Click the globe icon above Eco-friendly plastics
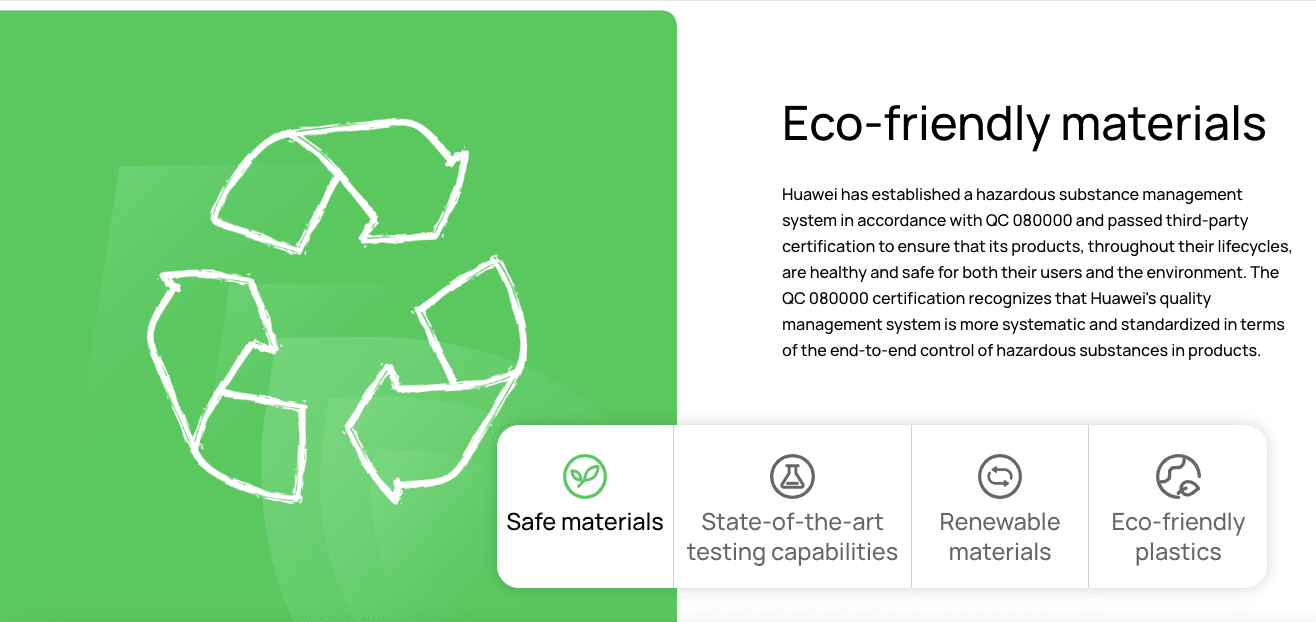The width and height of the screenshot is (1316, 622). [1178, 476]
